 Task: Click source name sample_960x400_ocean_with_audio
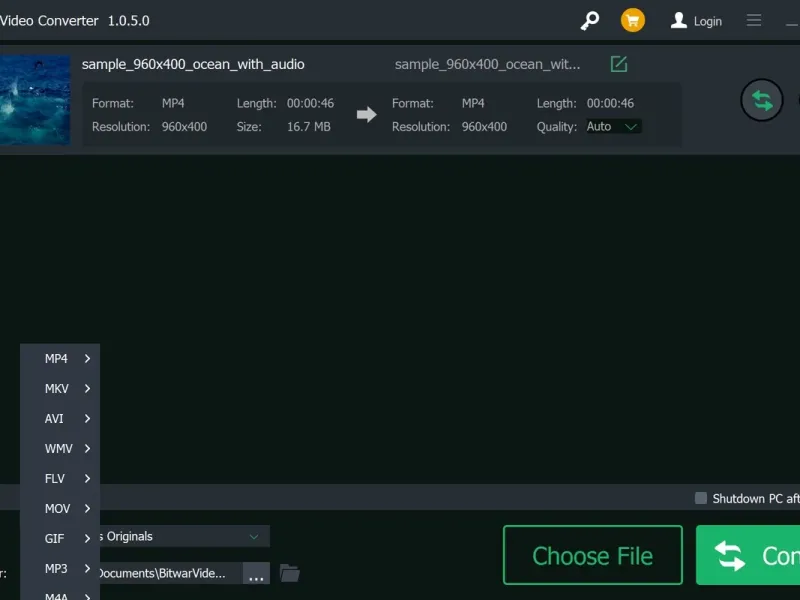(x=193, y=64)
